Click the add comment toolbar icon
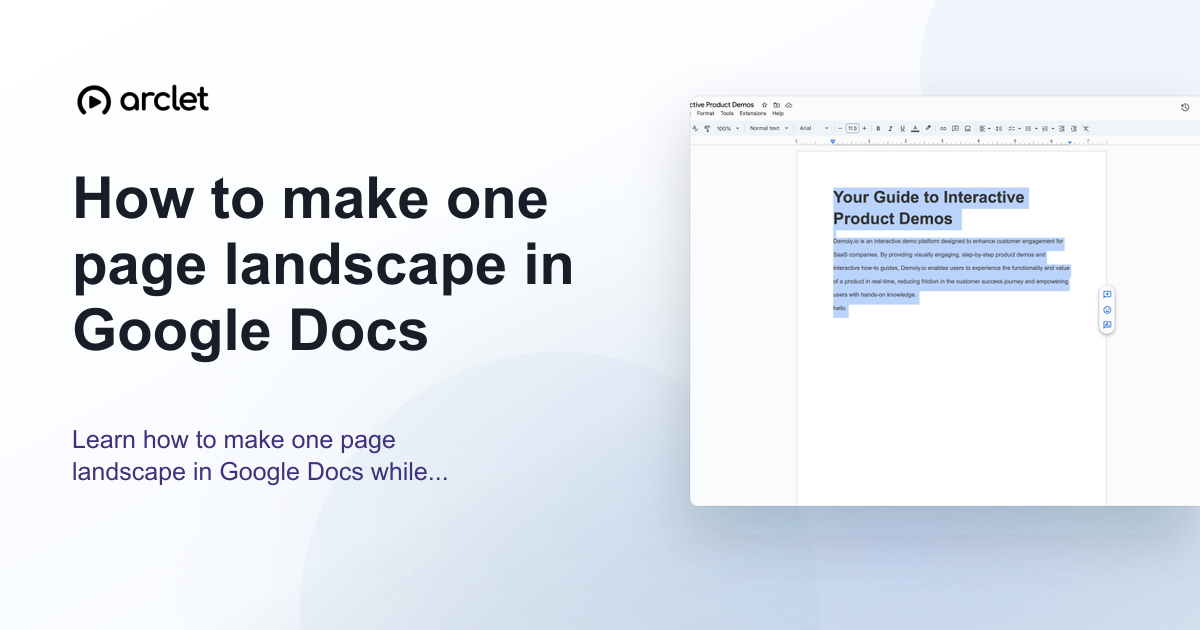Viewport: 1200px width, 630px height. [x=955, y=128]
